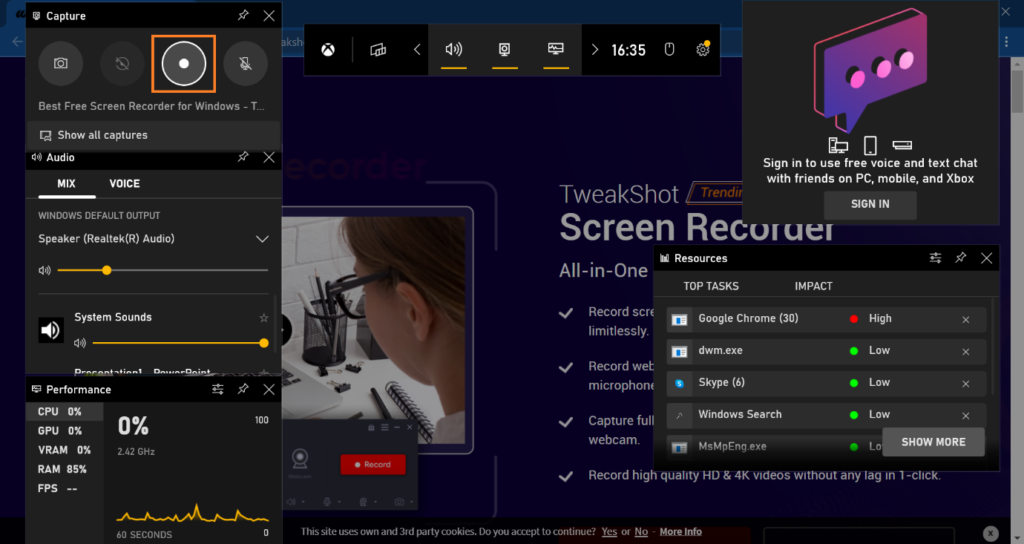Image resolution: width=1024 pixels, height=544 pixels.
Task: Click SIGN IN for Xbox chat
Action: coord(870,204)
